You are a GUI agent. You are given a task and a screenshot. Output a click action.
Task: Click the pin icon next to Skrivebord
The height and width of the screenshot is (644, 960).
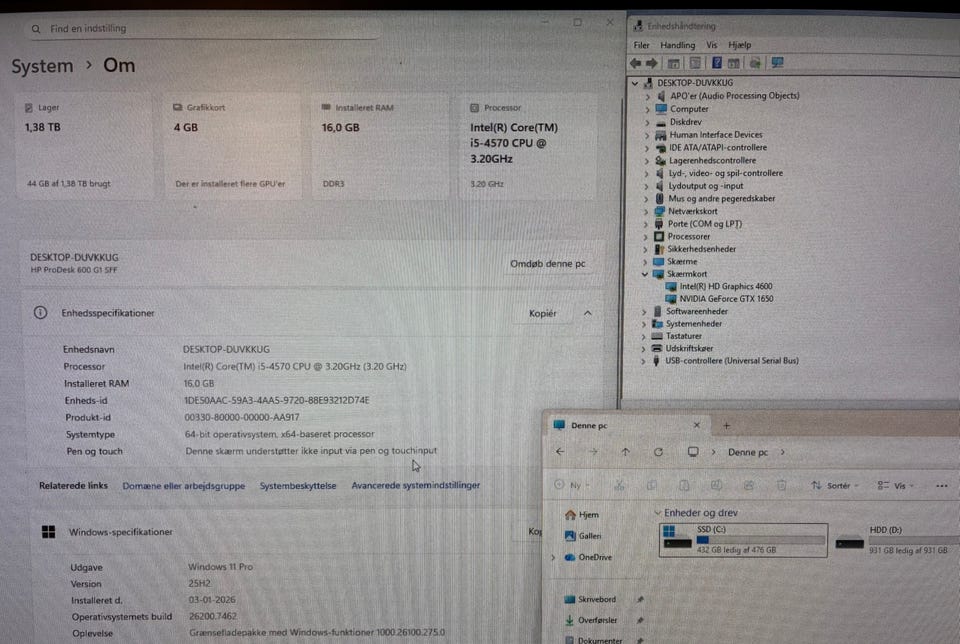pyautogui.click(x=640, y=599)
